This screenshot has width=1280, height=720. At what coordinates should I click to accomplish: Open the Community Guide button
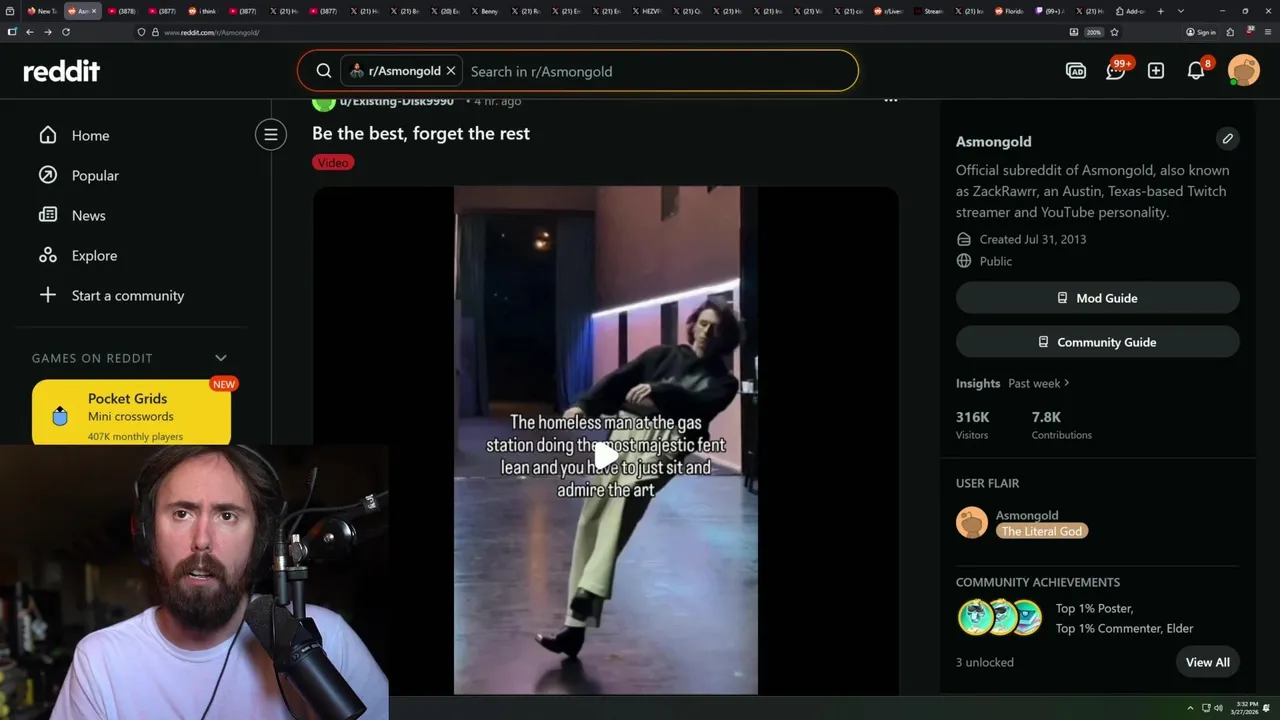click(1098, 342)
